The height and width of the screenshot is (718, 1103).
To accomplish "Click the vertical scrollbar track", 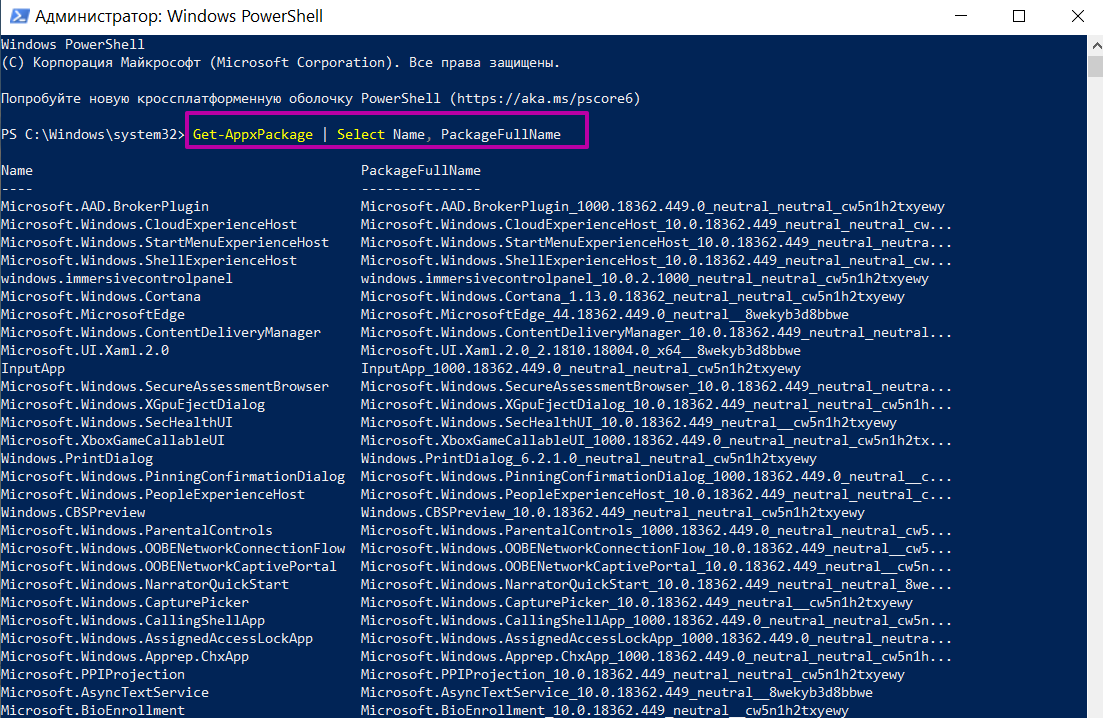I will (1094, 400).
